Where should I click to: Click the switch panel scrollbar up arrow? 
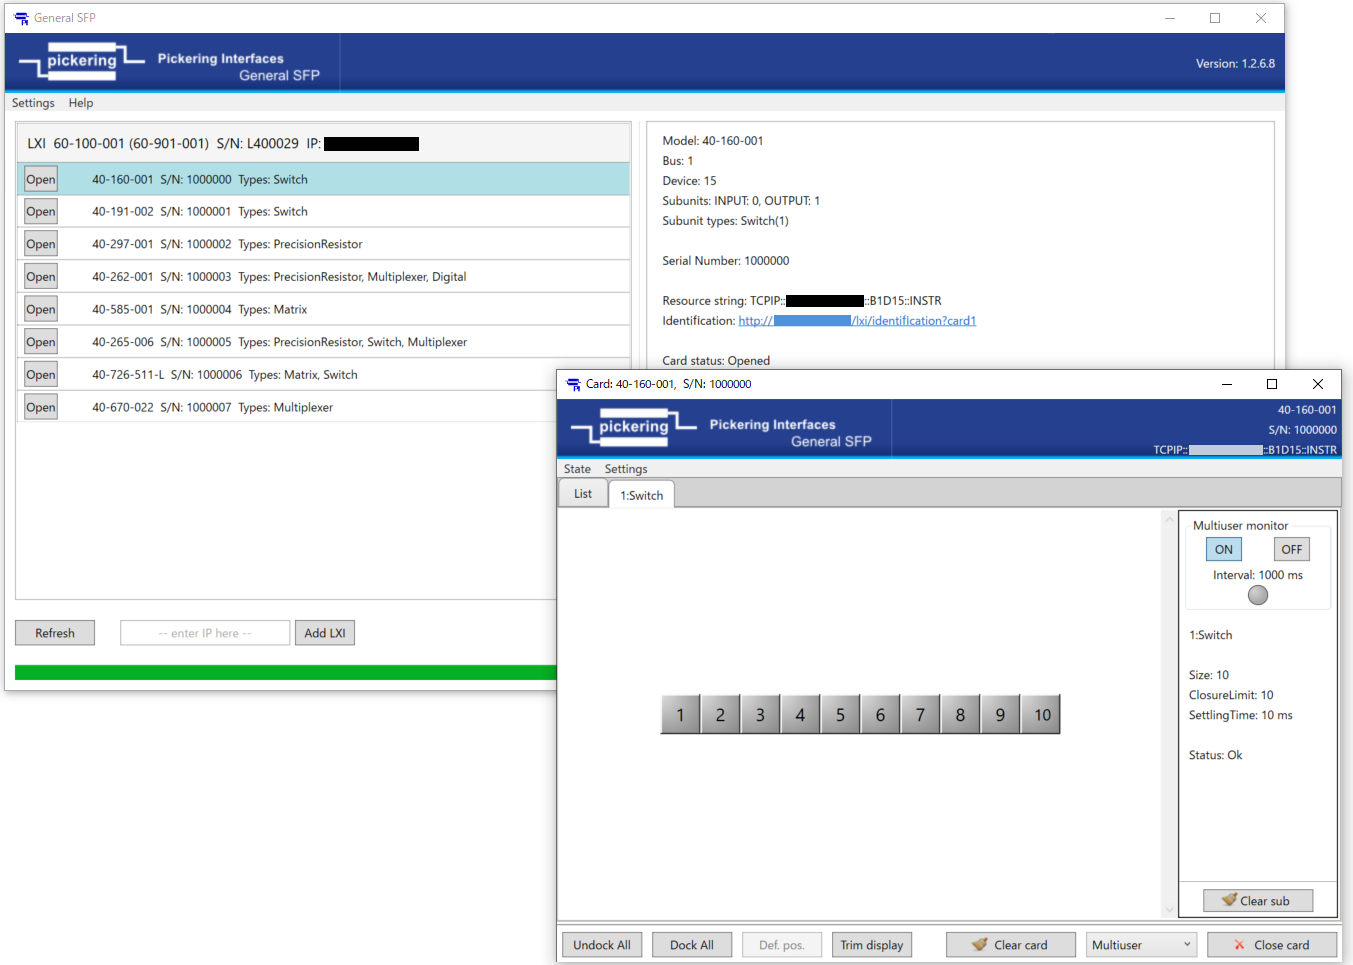pos(1169,518)
